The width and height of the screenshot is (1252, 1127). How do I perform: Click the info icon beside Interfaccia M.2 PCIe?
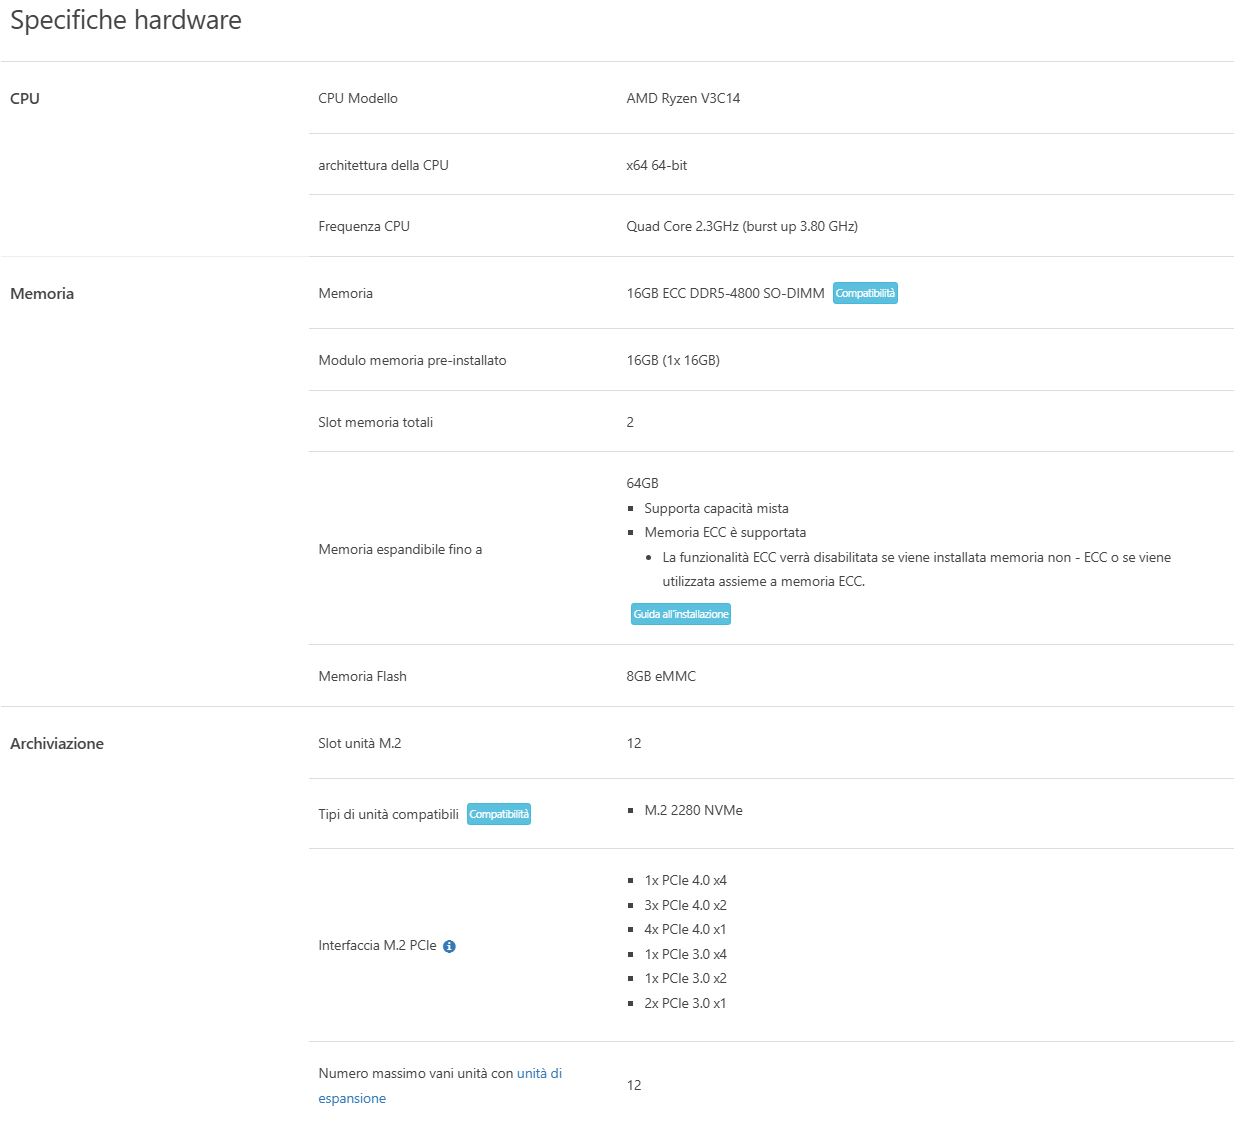pyautogui.click(x=449, y=946)
